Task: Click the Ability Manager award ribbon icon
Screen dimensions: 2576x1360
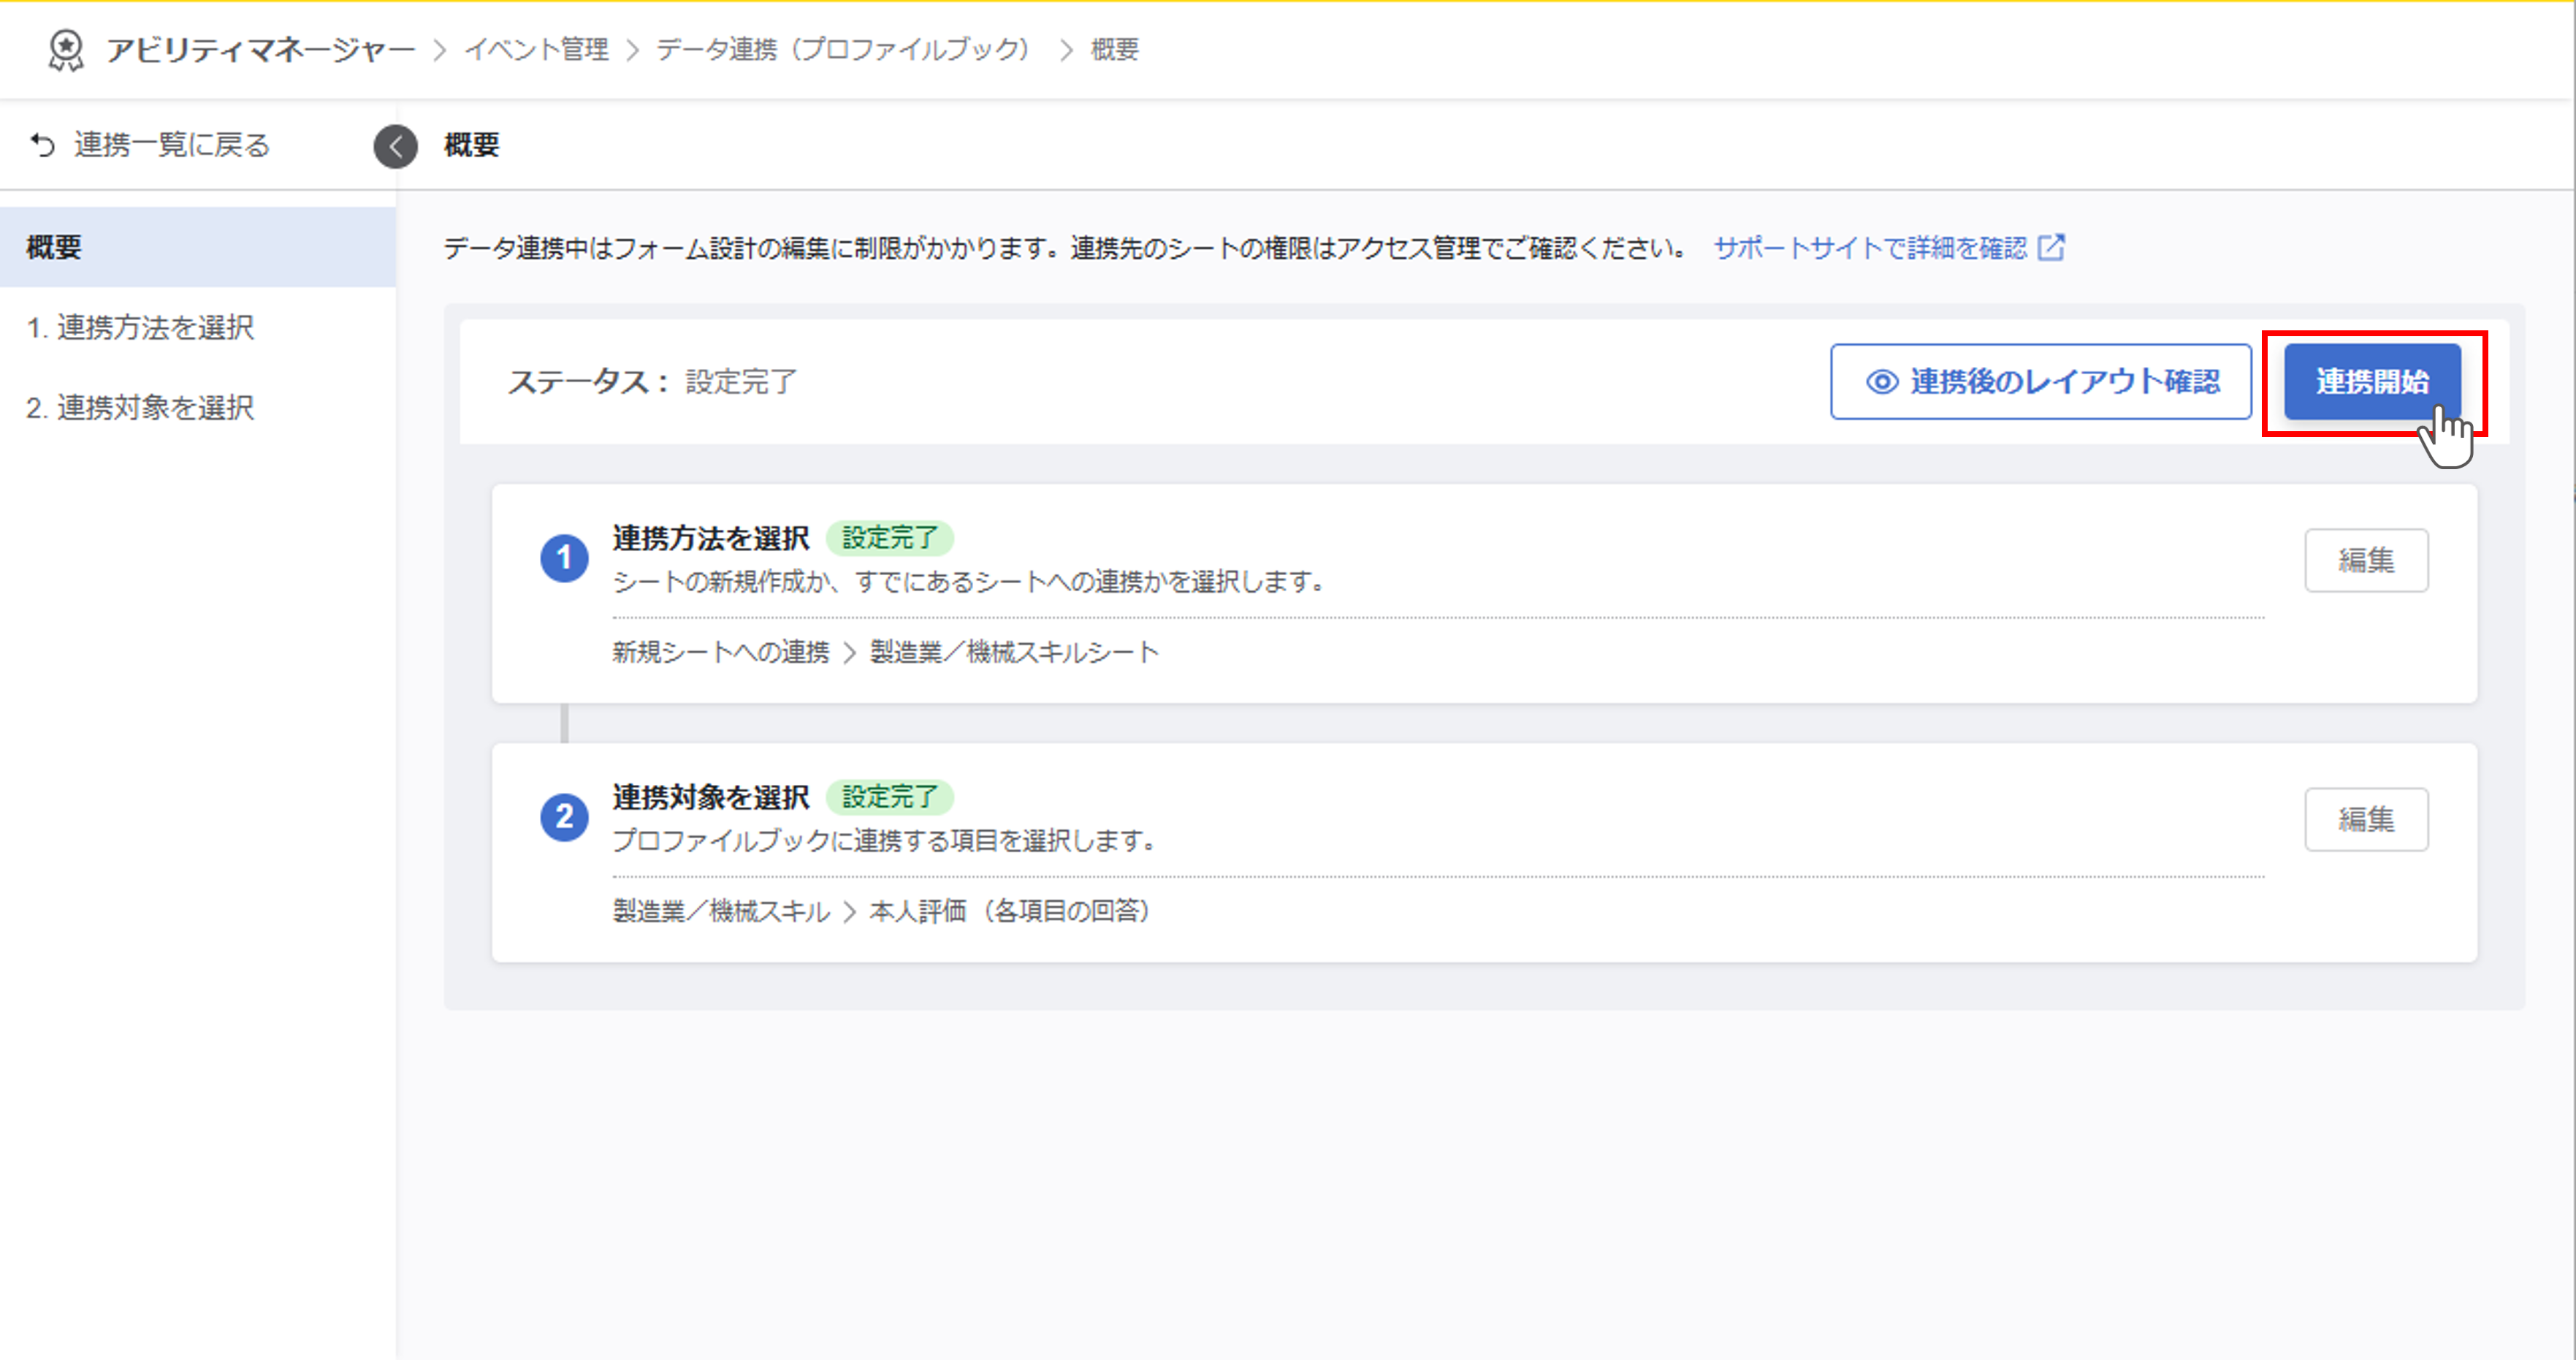Action: pyautogui.click(x=66, y=49)
